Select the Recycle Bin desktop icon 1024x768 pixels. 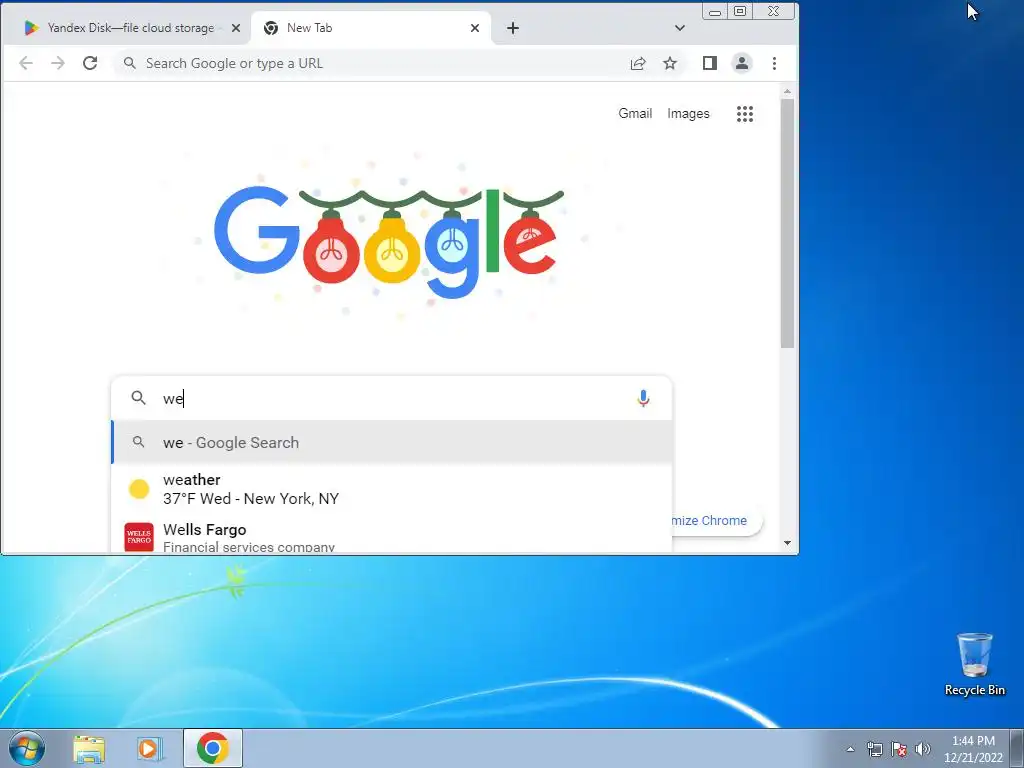975,665
